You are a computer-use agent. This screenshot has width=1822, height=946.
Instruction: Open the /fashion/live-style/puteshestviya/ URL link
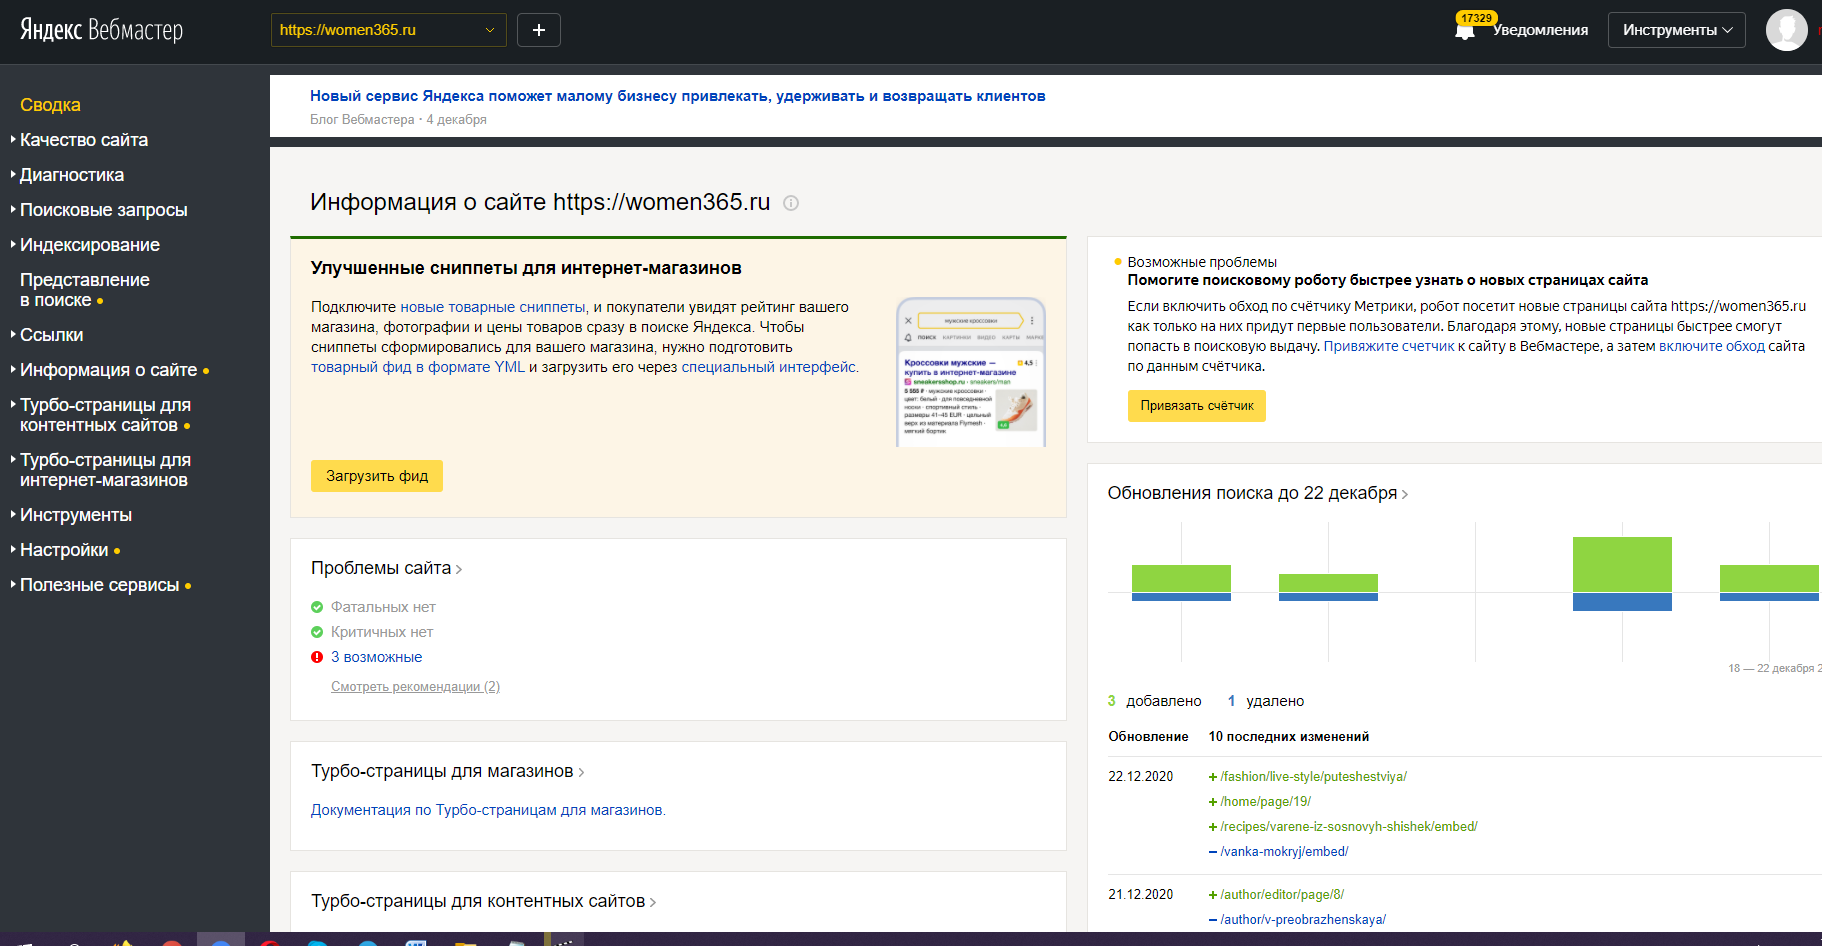point(1313,777)
